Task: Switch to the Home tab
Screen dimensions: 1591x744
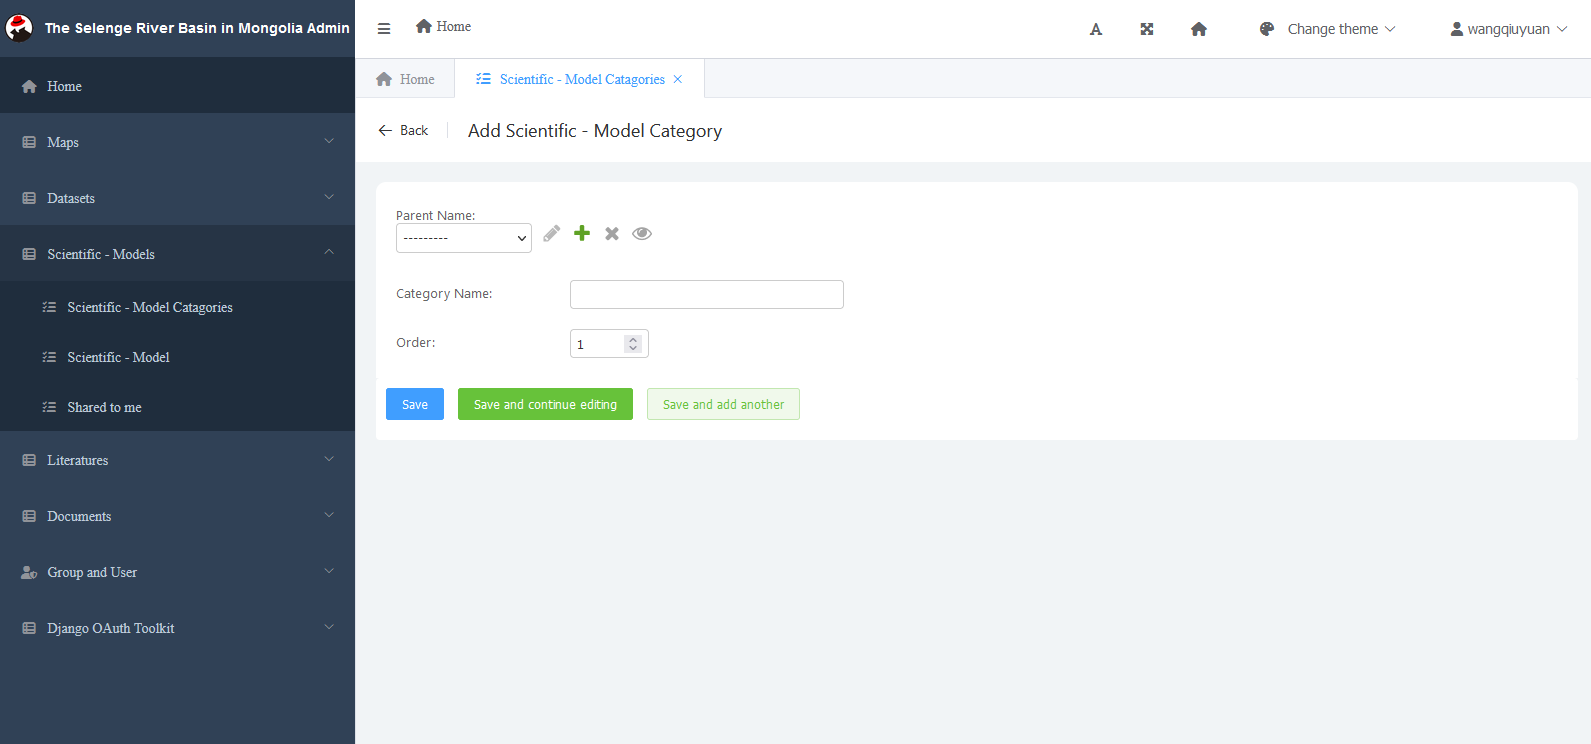Action: [406, 79]
